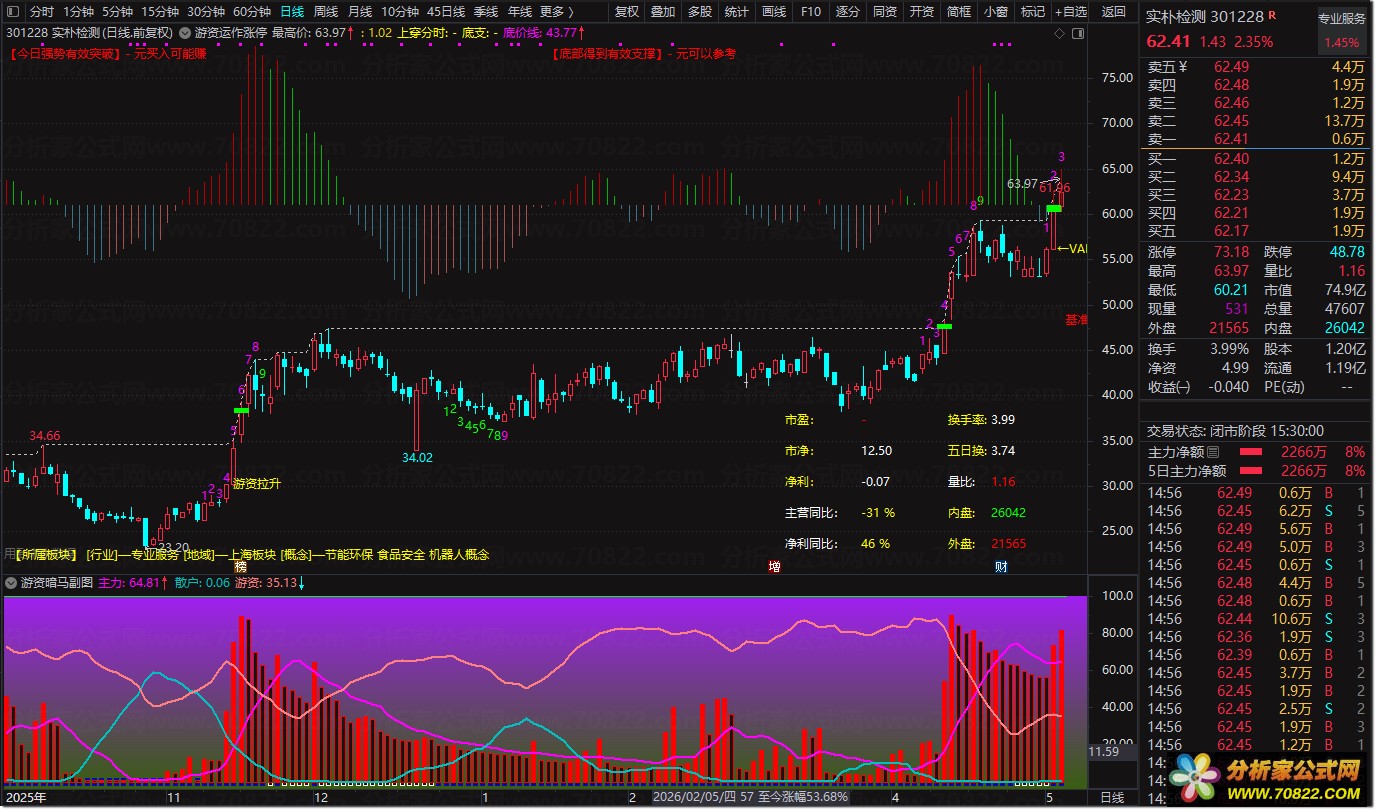The height and width of the screenshot is (810, 1377).
Task: Toggle 复权 price adjustment
Action: (627, 12)
